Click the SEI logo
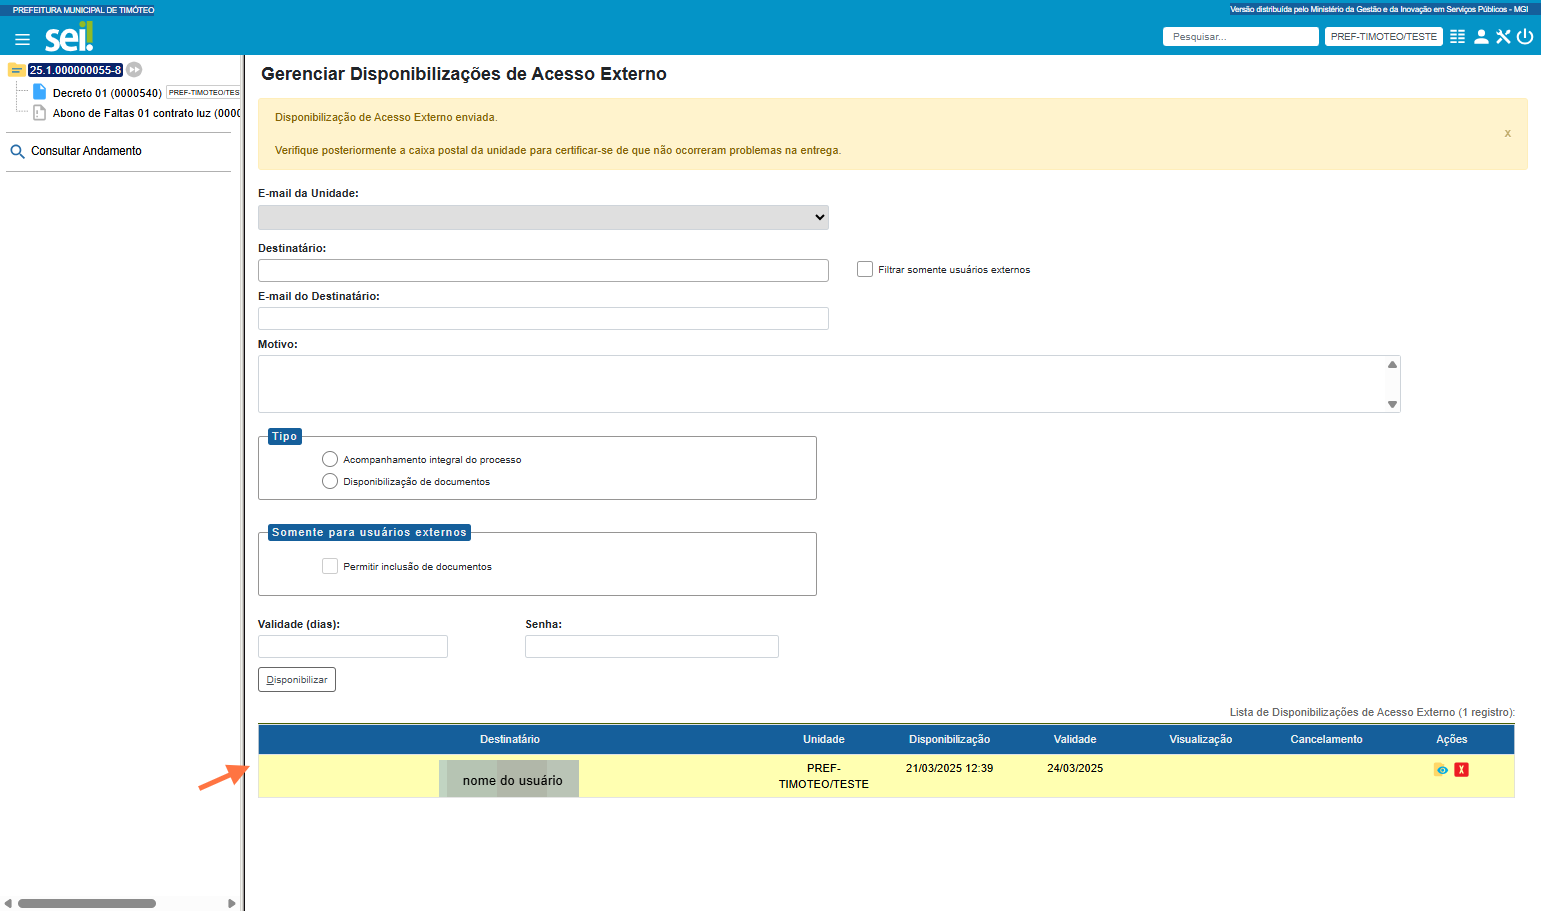The image size is (1541, 911). tap(69, 37)
